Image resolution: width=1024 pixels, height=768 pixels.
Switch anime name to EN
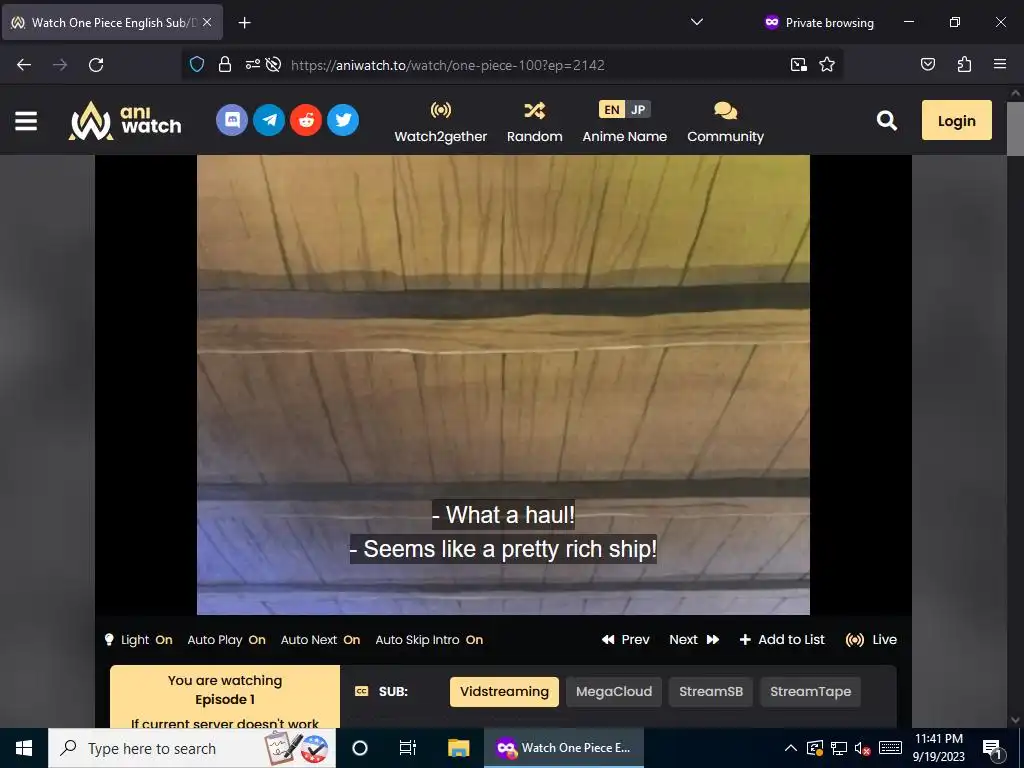coord(612,110)
